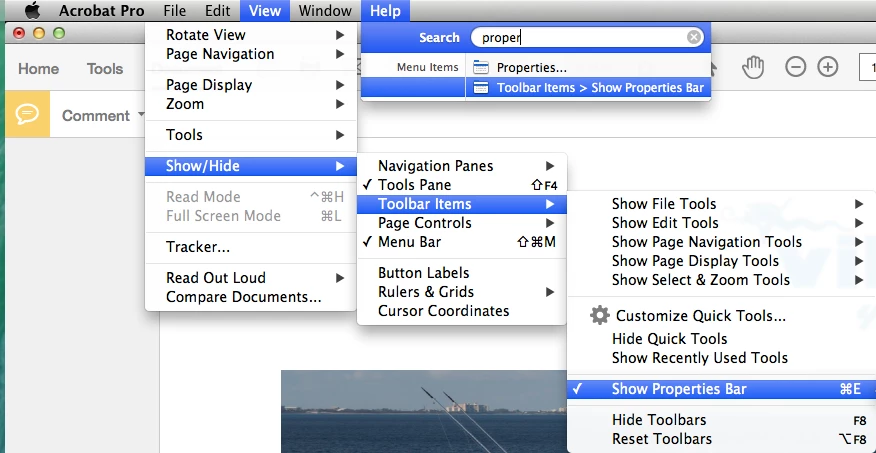The height and width of the screenshot is (453, 876).
Task: Click Hide Toolbars
Action: tap(721, 420)
